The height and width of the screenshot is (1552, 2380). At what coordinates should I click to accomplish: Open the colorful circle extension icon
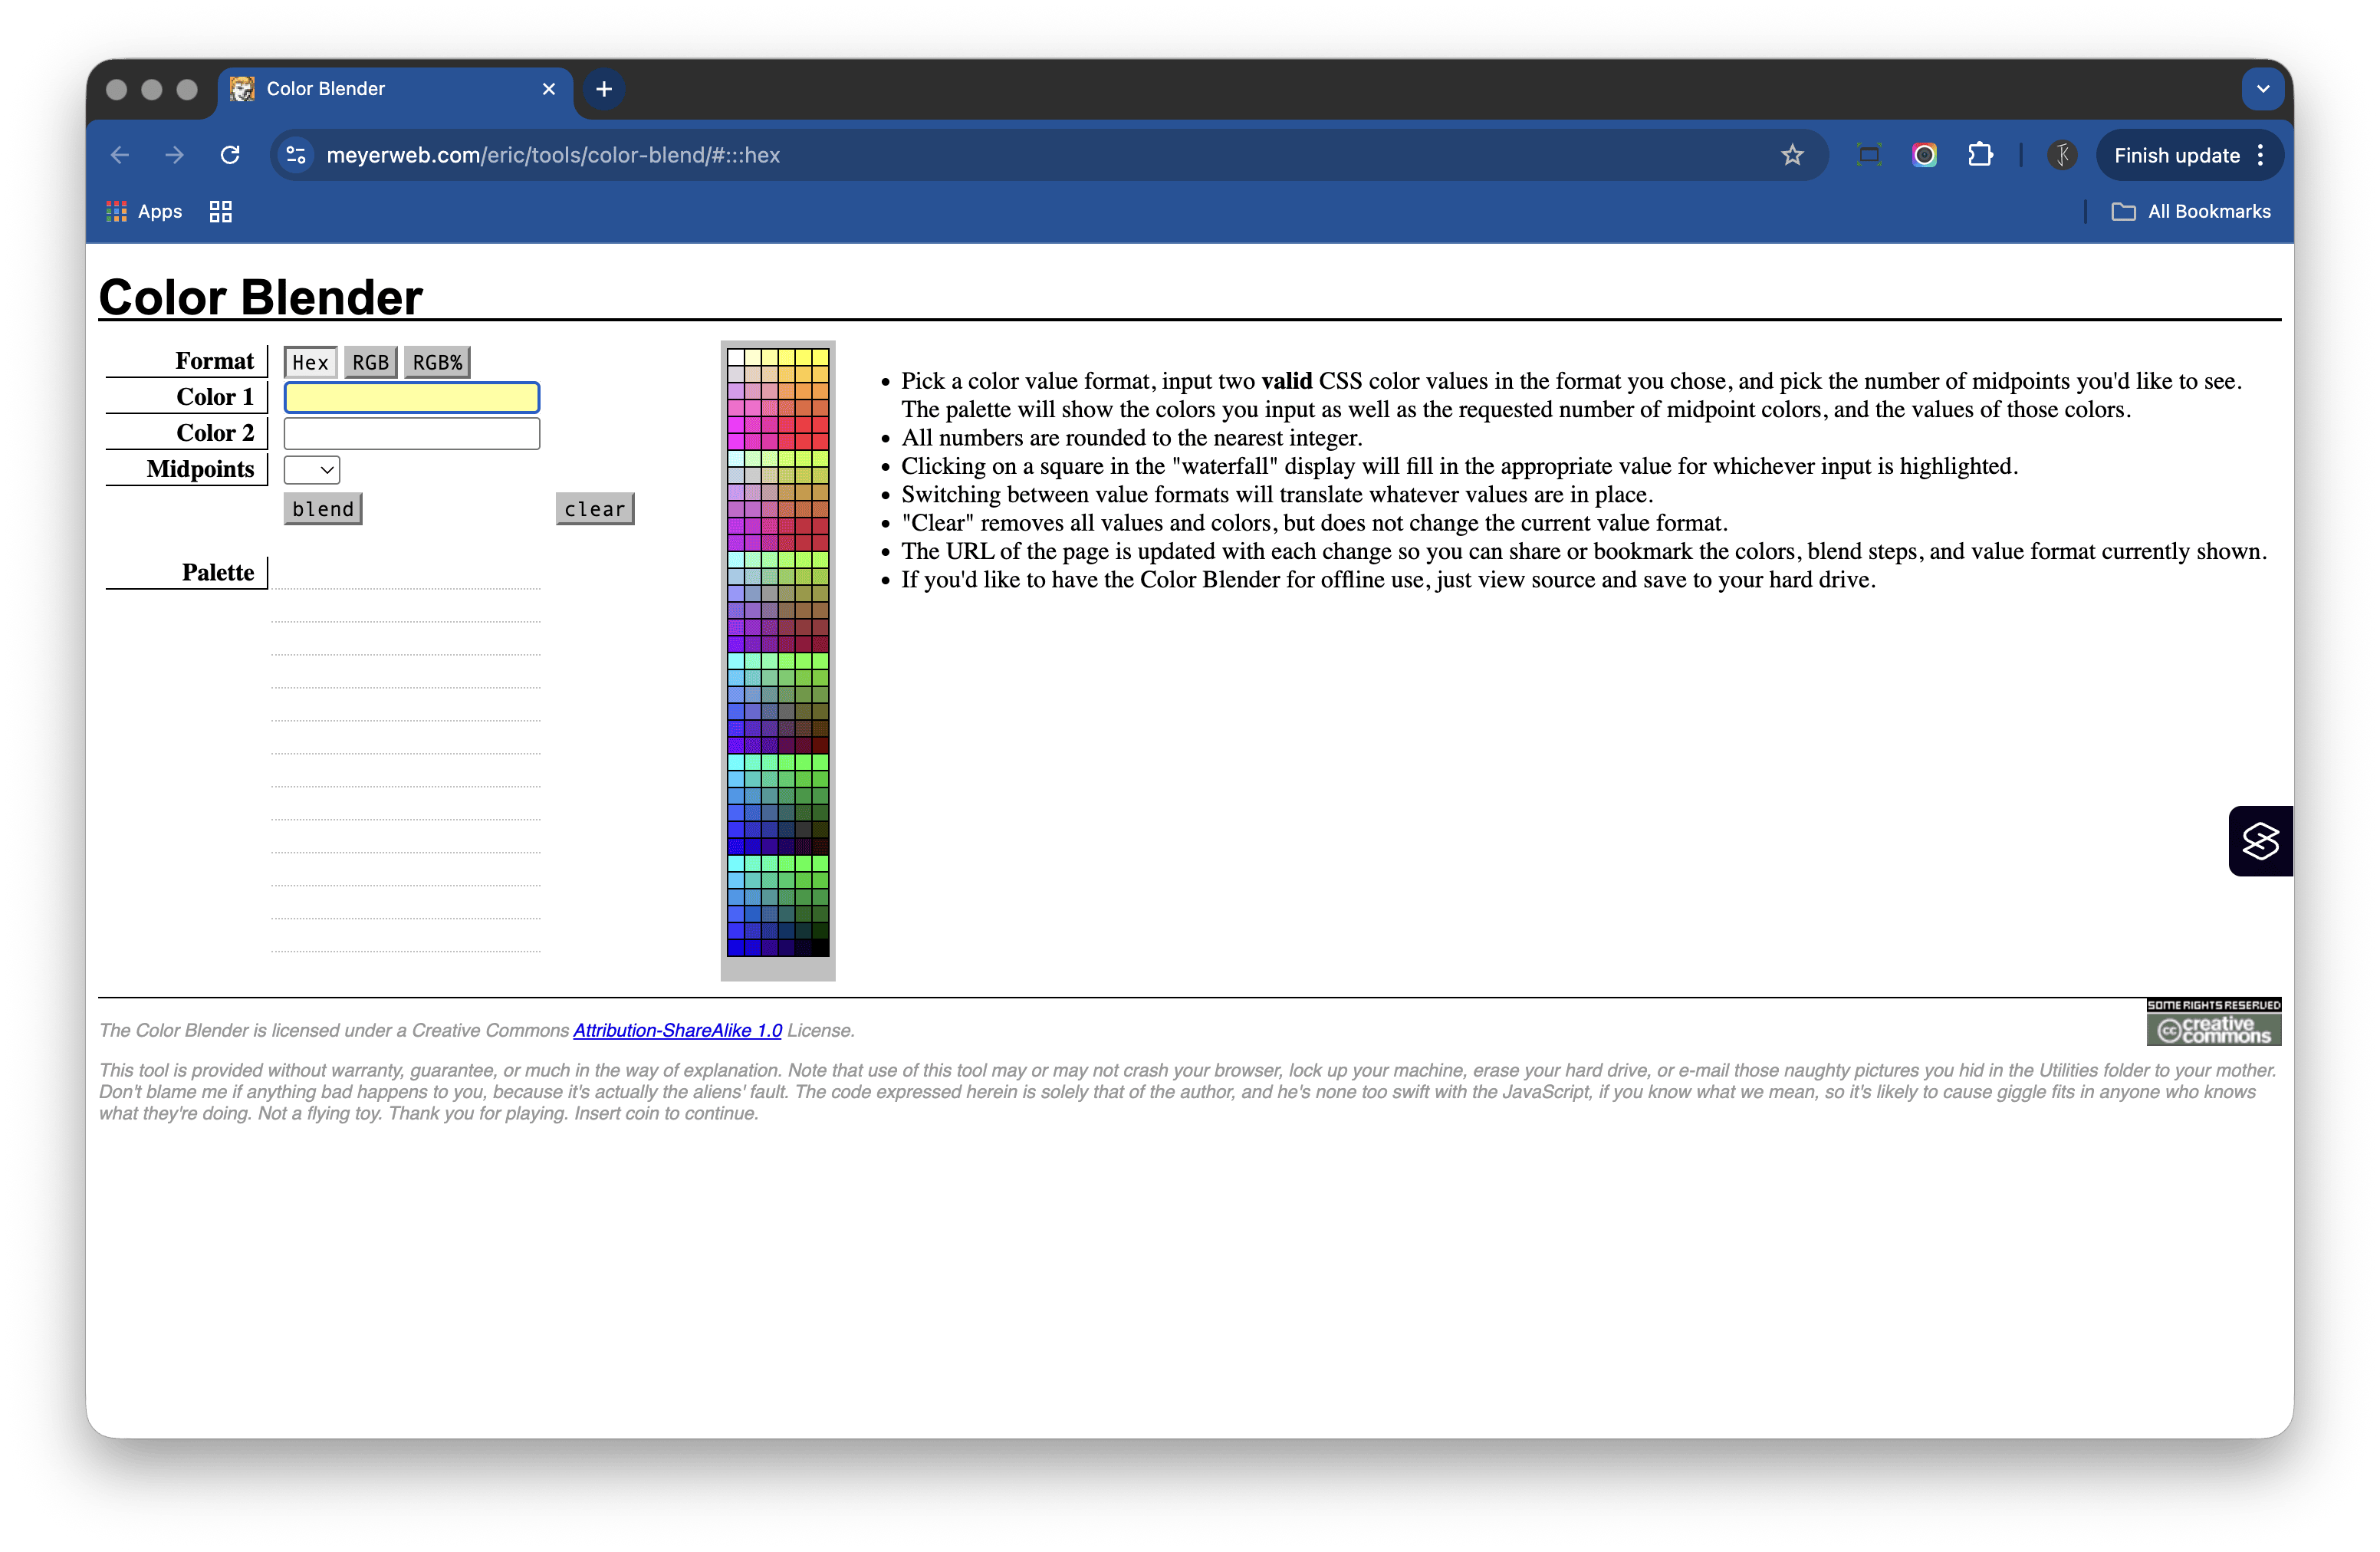click(1924, 155)
